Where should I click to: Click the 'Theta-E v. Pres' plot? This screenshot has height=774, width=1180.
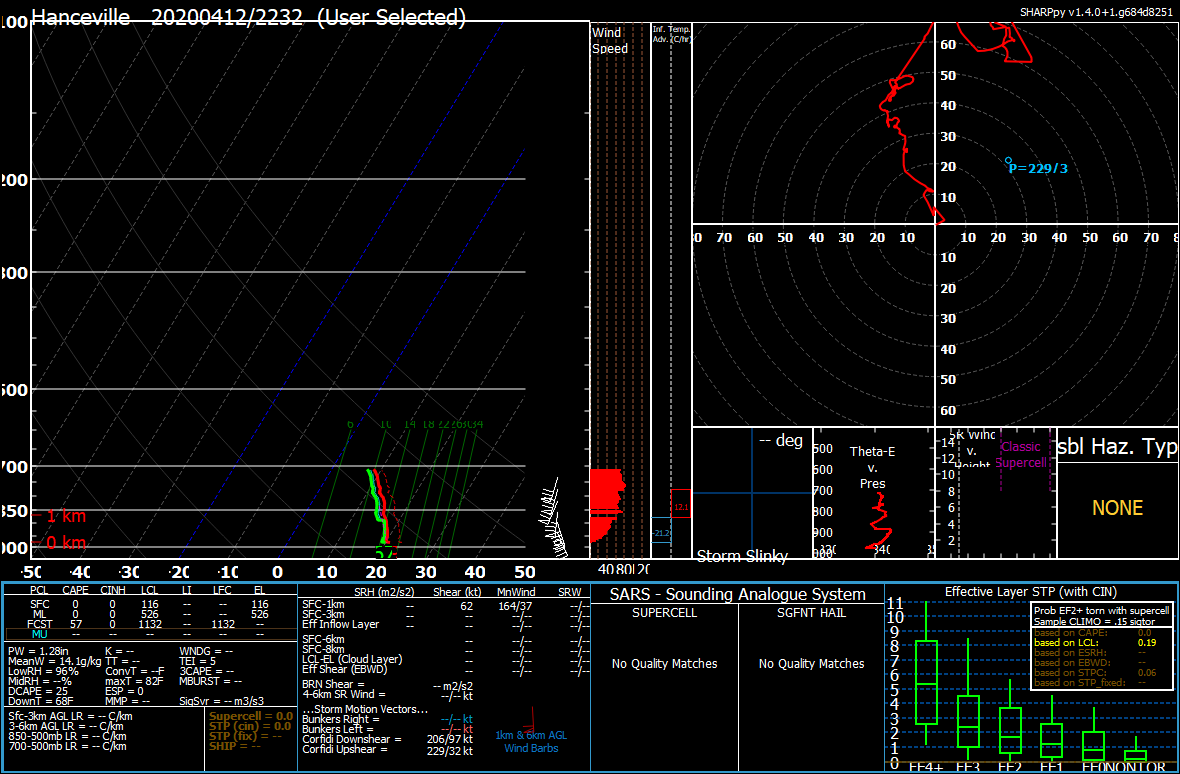tap(873, 493)
